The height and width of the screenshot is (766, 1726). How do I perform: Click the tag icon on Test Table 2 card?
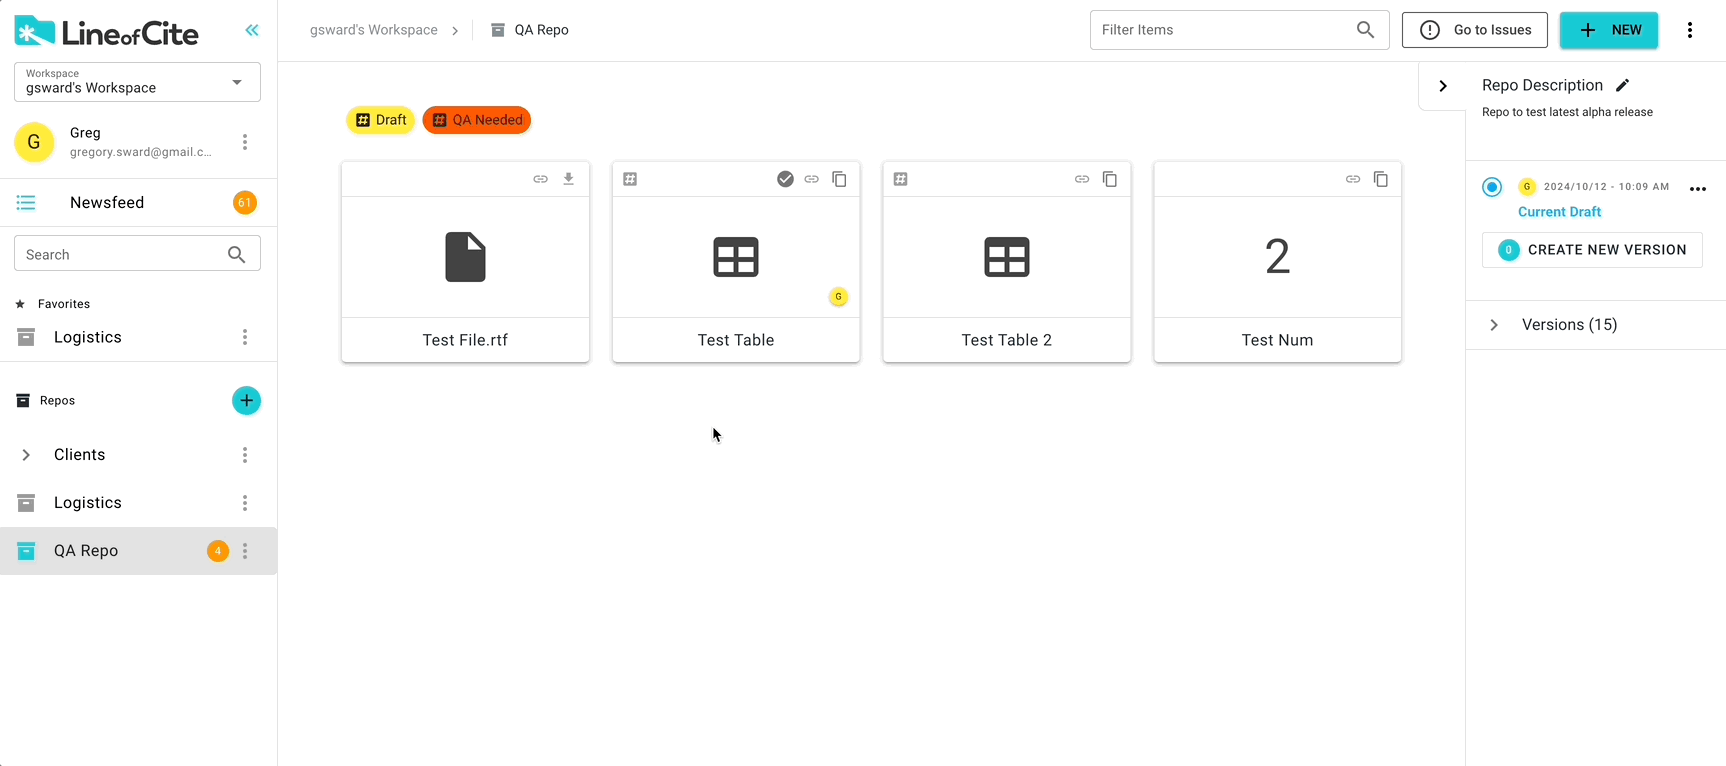pyautogui.click(x=901, y=179)
